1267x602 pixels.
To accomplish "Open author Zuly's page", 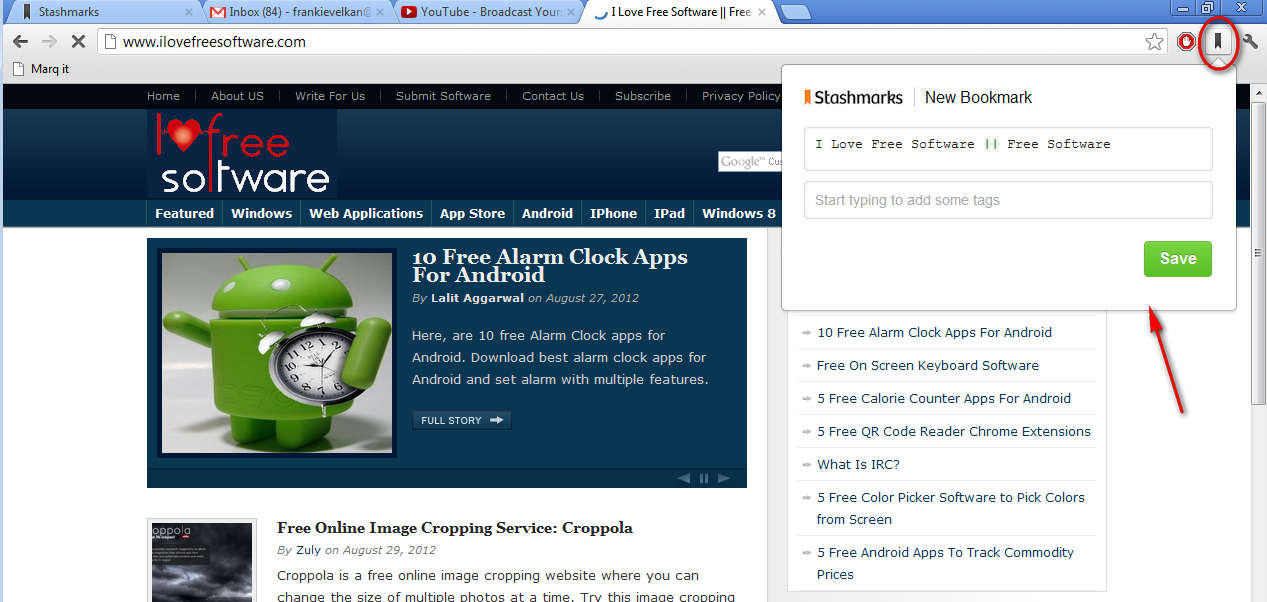I will (308, 550).
